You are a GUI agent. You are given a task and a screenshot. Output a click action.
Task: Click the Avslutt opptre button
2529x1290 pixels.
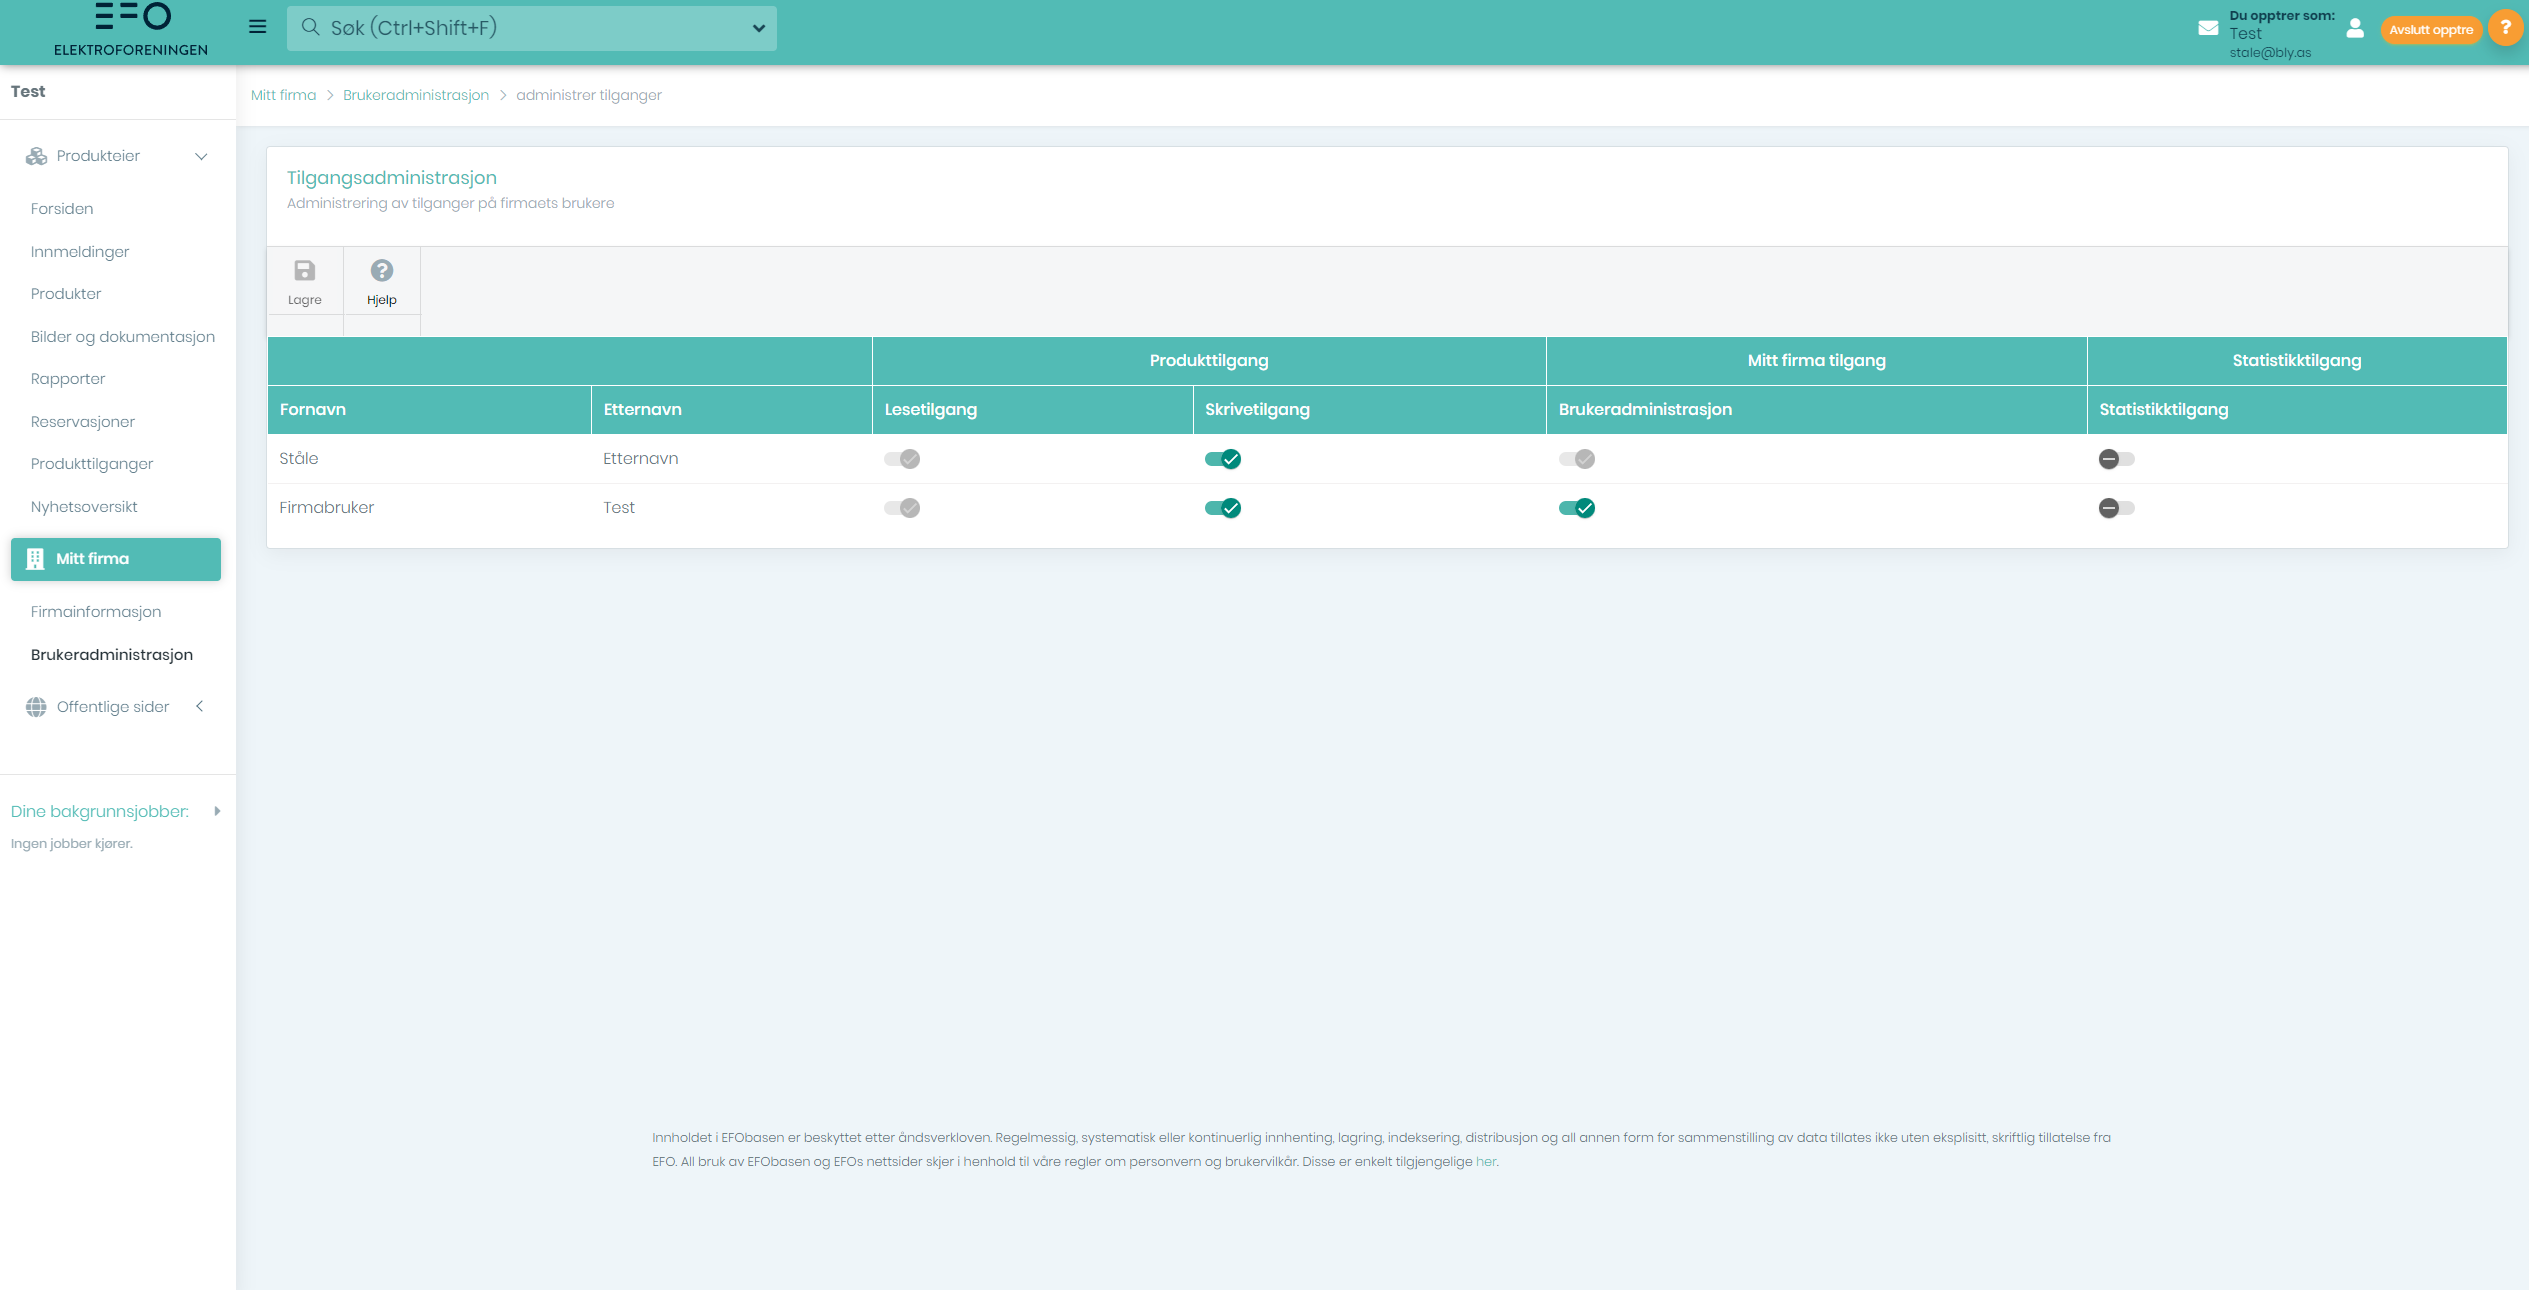(x=2430, y=30)
